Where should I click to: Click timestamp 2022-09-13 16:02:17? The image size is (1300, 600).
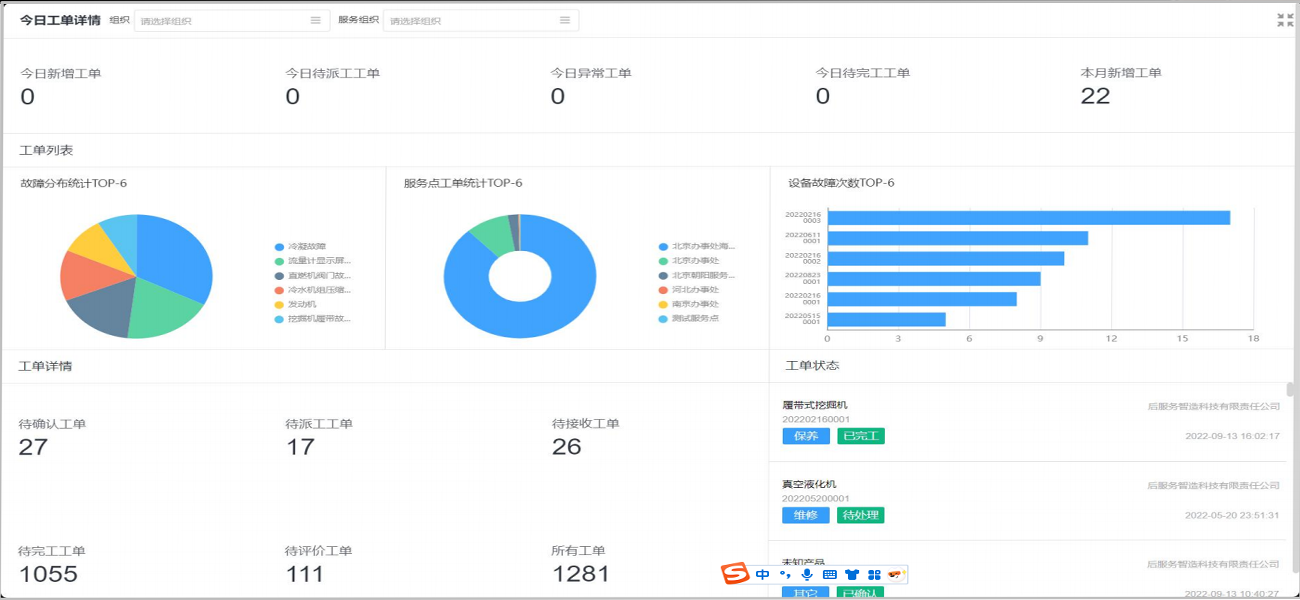(x=1232, y=436)
